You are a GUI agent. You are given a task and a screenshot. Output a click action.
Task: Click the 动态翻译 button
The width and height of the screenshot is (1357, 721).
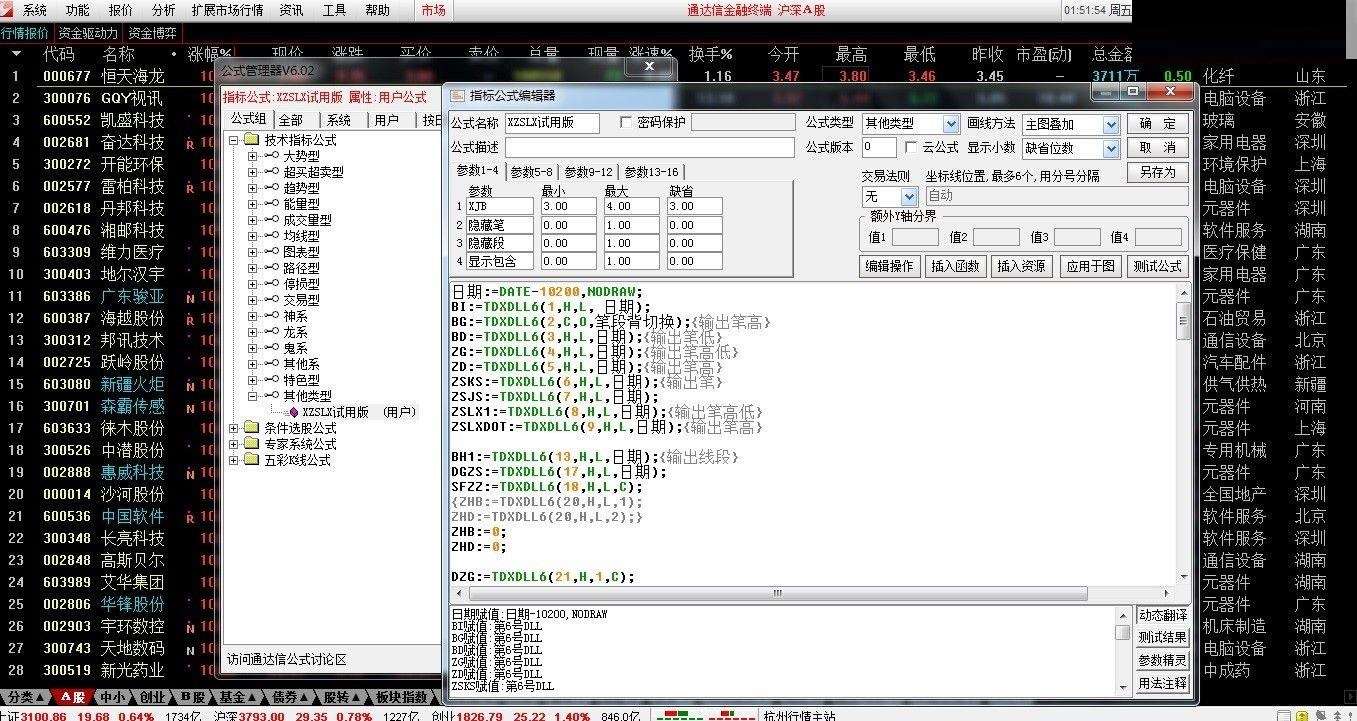1163,615
